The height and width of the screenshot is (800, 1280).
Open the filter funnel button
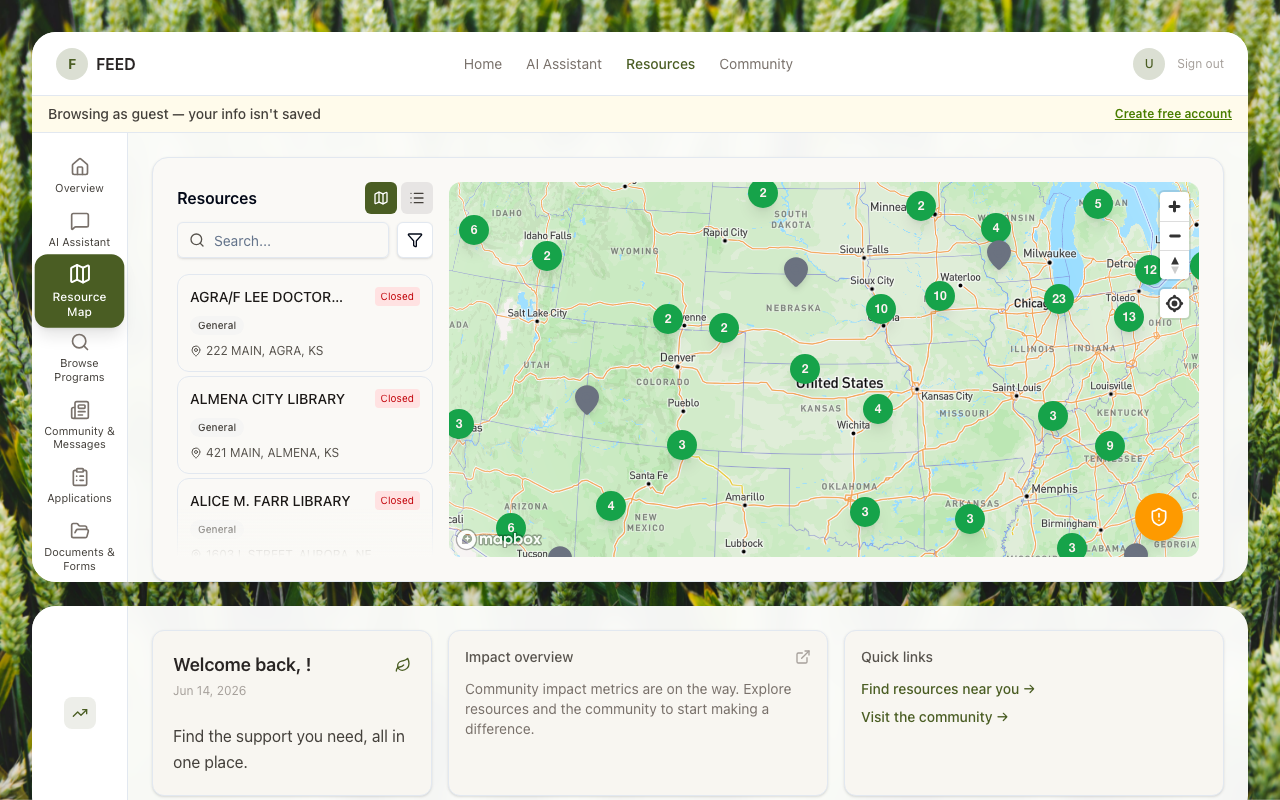click(x=415, y=240)
